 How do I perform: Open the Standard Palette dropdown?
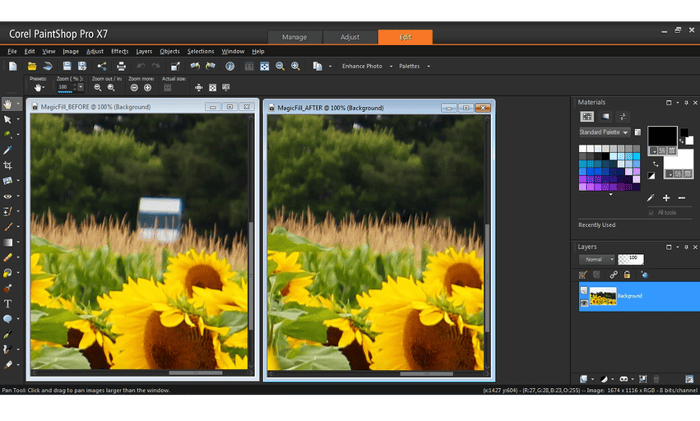pyautogui.click(x=604, y=132)
